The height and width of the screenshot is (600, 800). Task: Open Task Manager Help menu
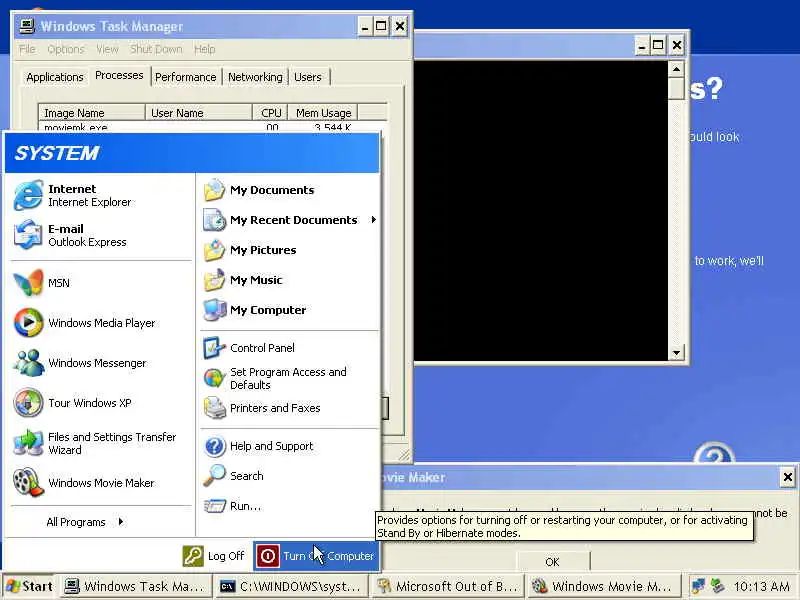click(205, 49)
